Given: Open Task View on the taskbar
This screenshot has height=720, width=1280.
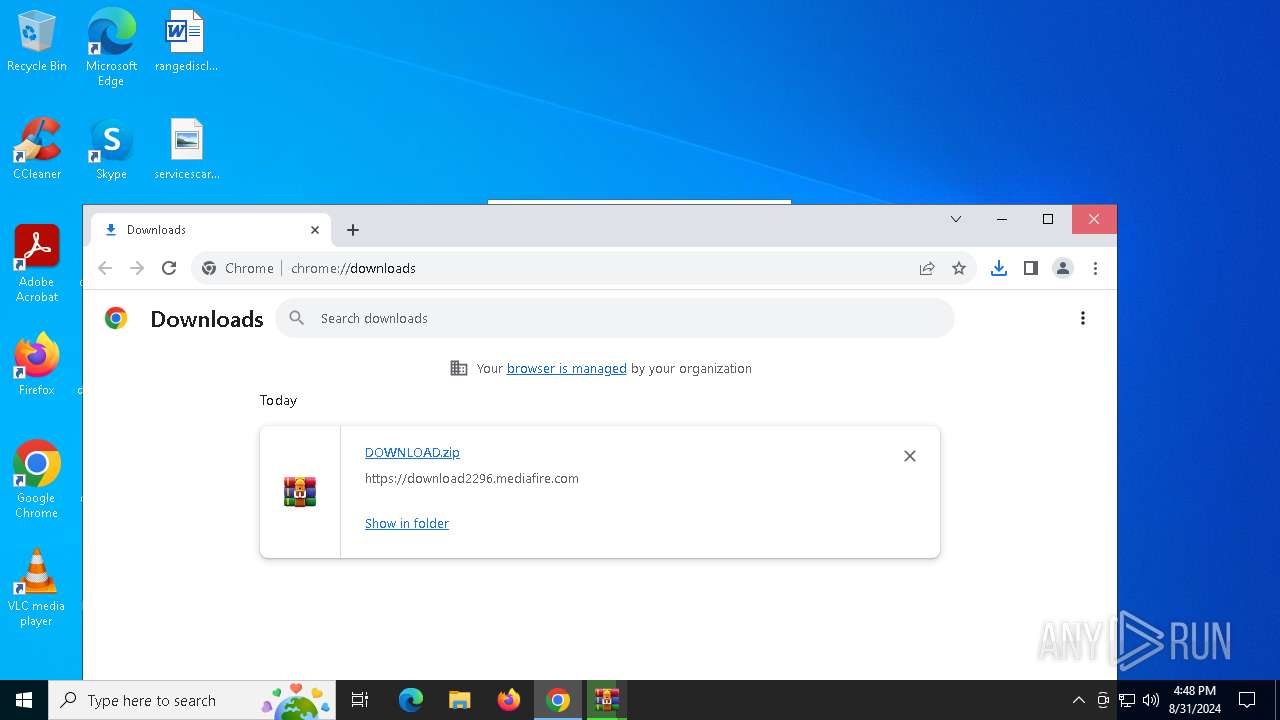Looking at the screenshot, I should [360, 700].
